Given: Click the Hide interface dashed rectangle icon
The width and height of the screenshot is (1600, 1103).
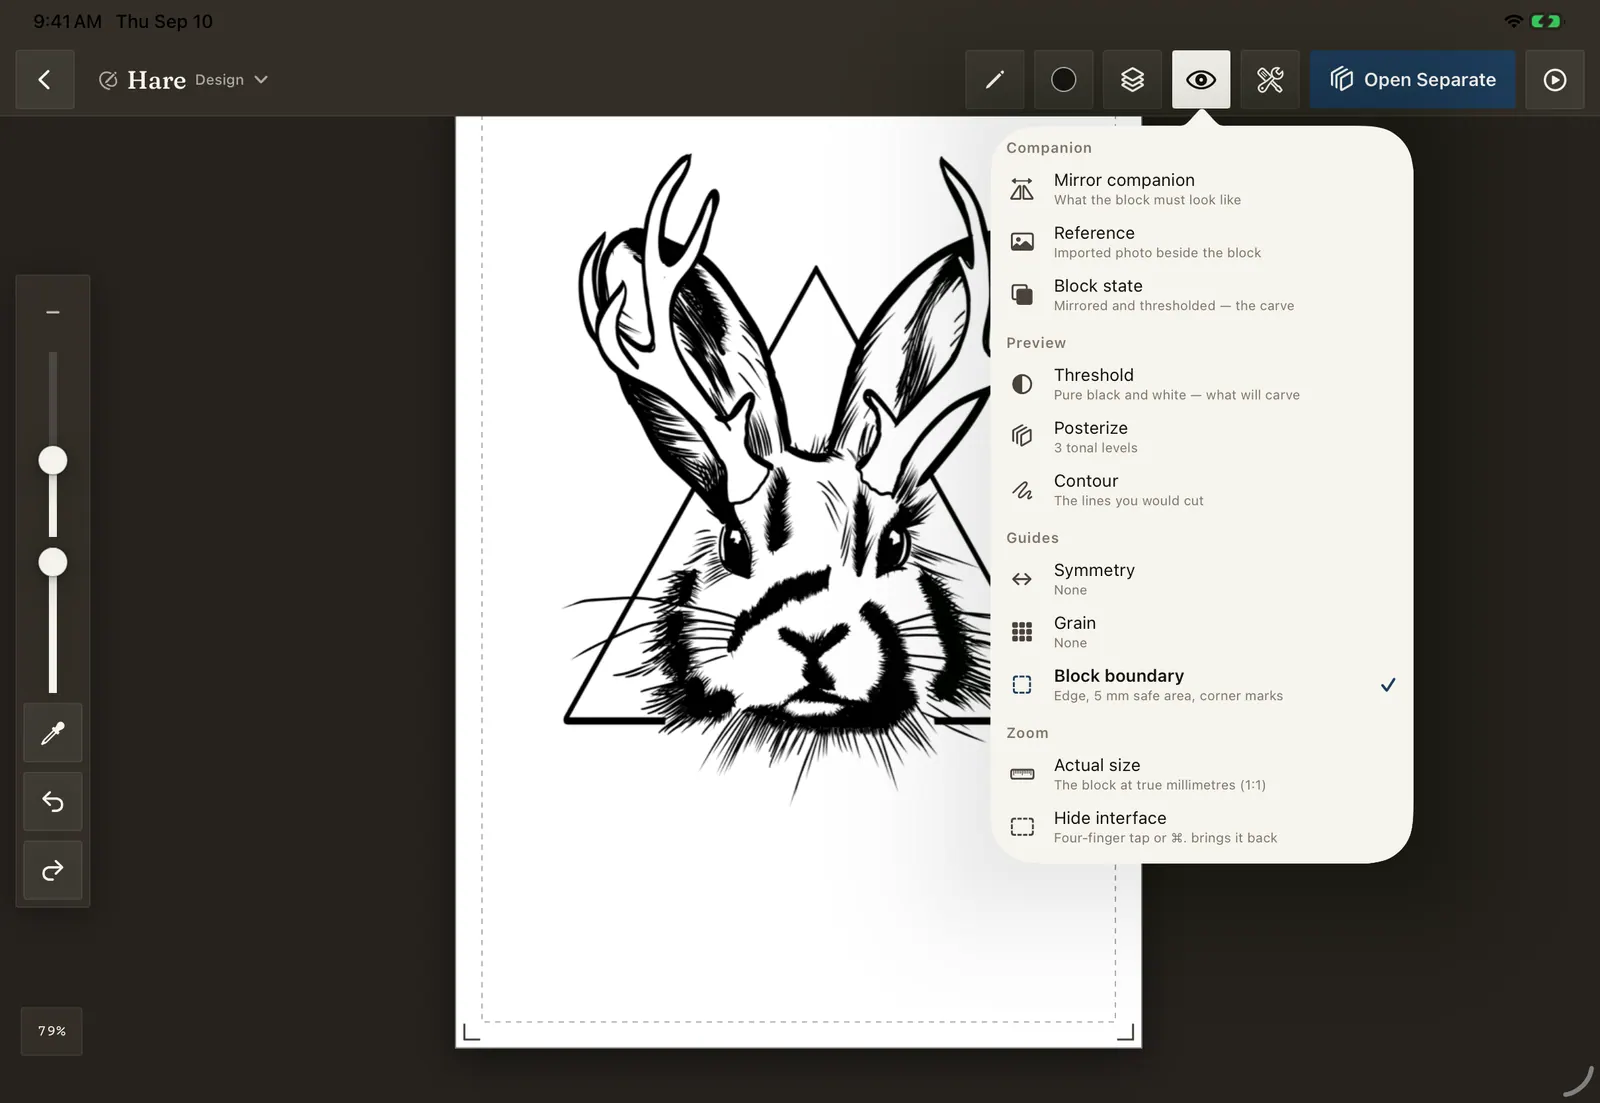Looking at the screenshot, I should [1022, 827].
